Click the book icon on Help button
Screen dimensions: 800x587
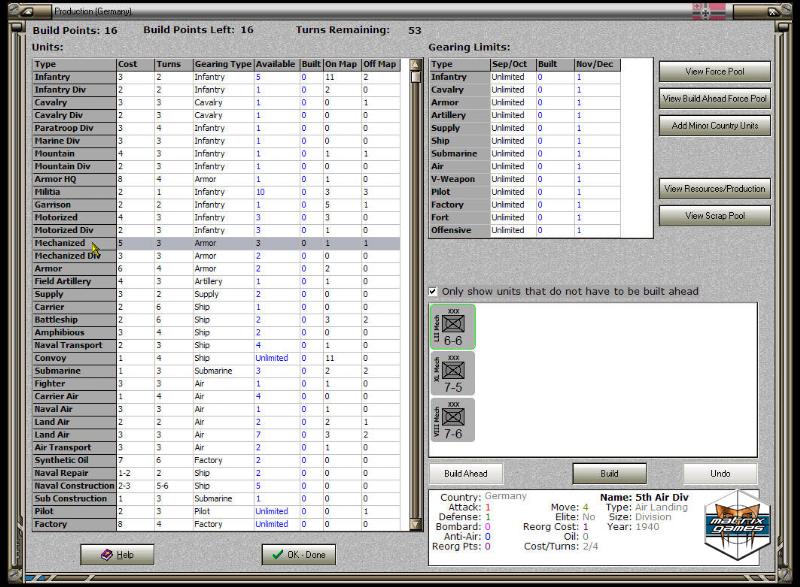pos(100,555)
